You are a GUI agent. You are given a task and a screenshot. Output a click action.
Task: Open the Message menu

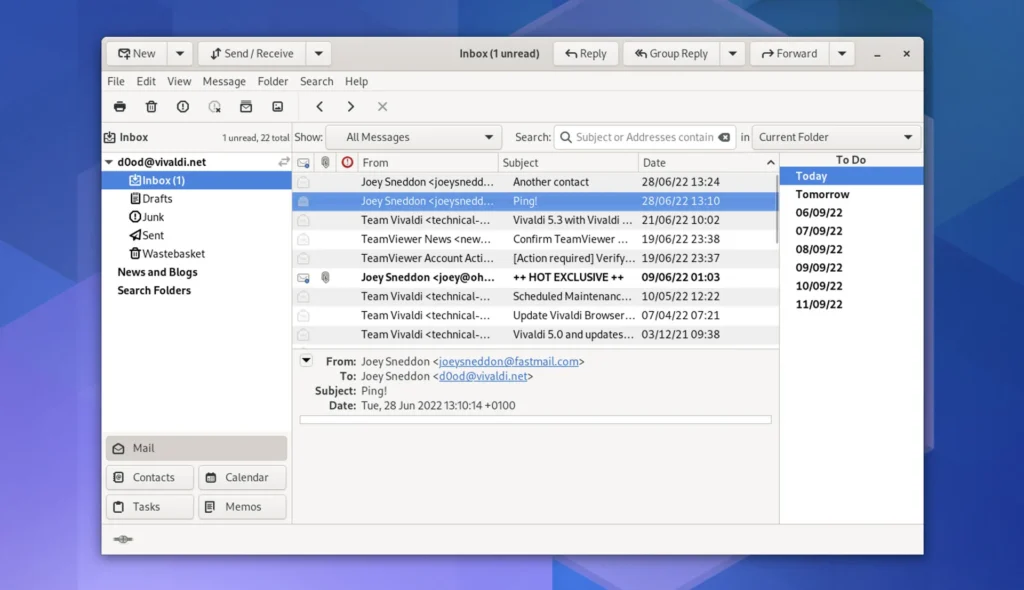coord(223,81)
